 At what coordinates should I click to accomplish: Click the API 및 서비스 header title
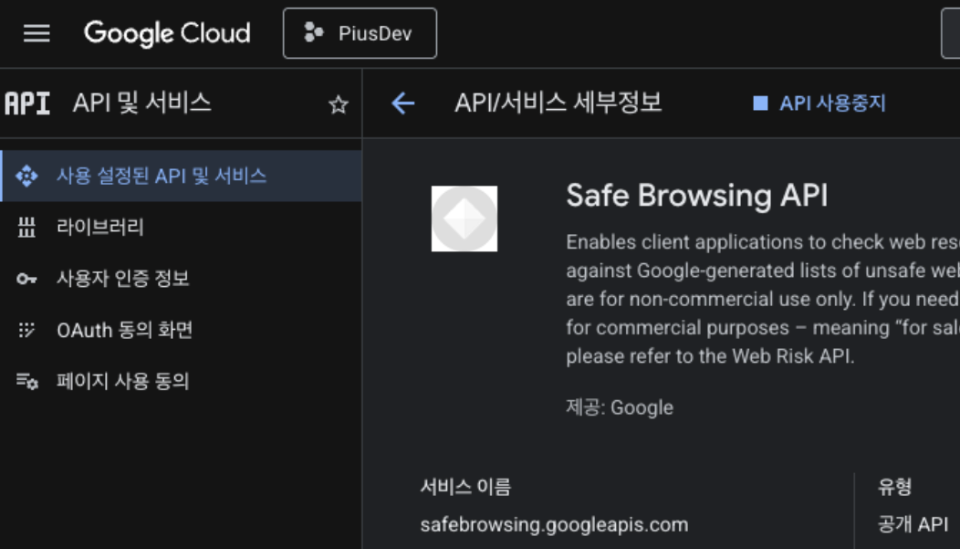point(142,103)
